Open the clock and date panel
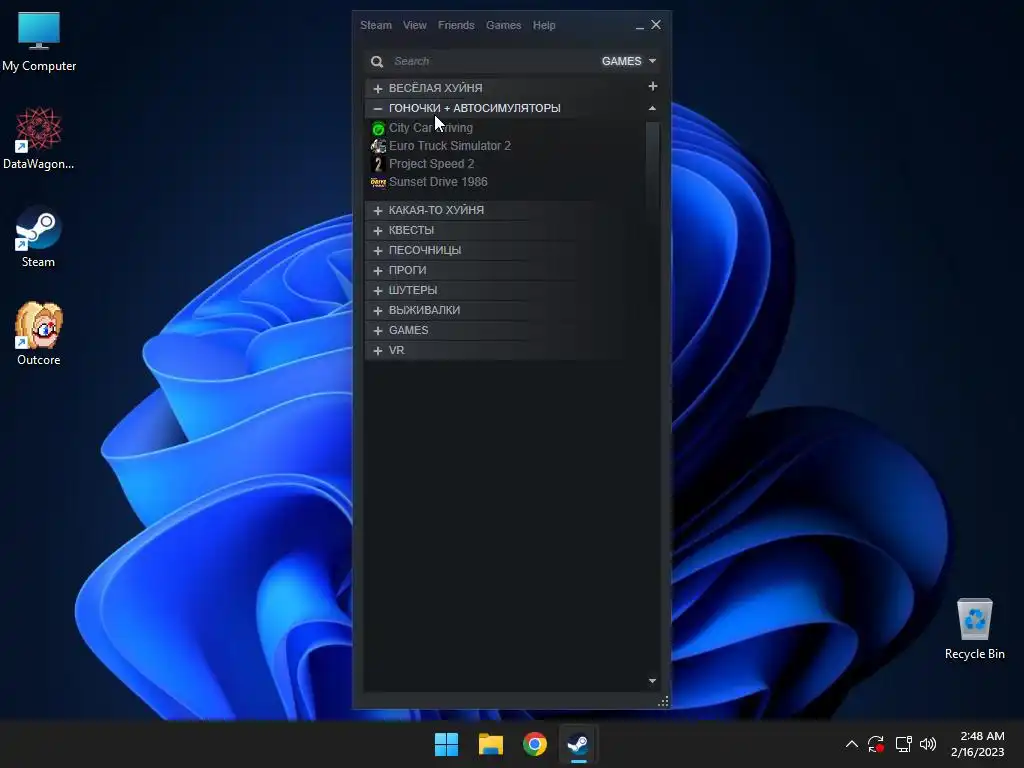 [978, 744]
